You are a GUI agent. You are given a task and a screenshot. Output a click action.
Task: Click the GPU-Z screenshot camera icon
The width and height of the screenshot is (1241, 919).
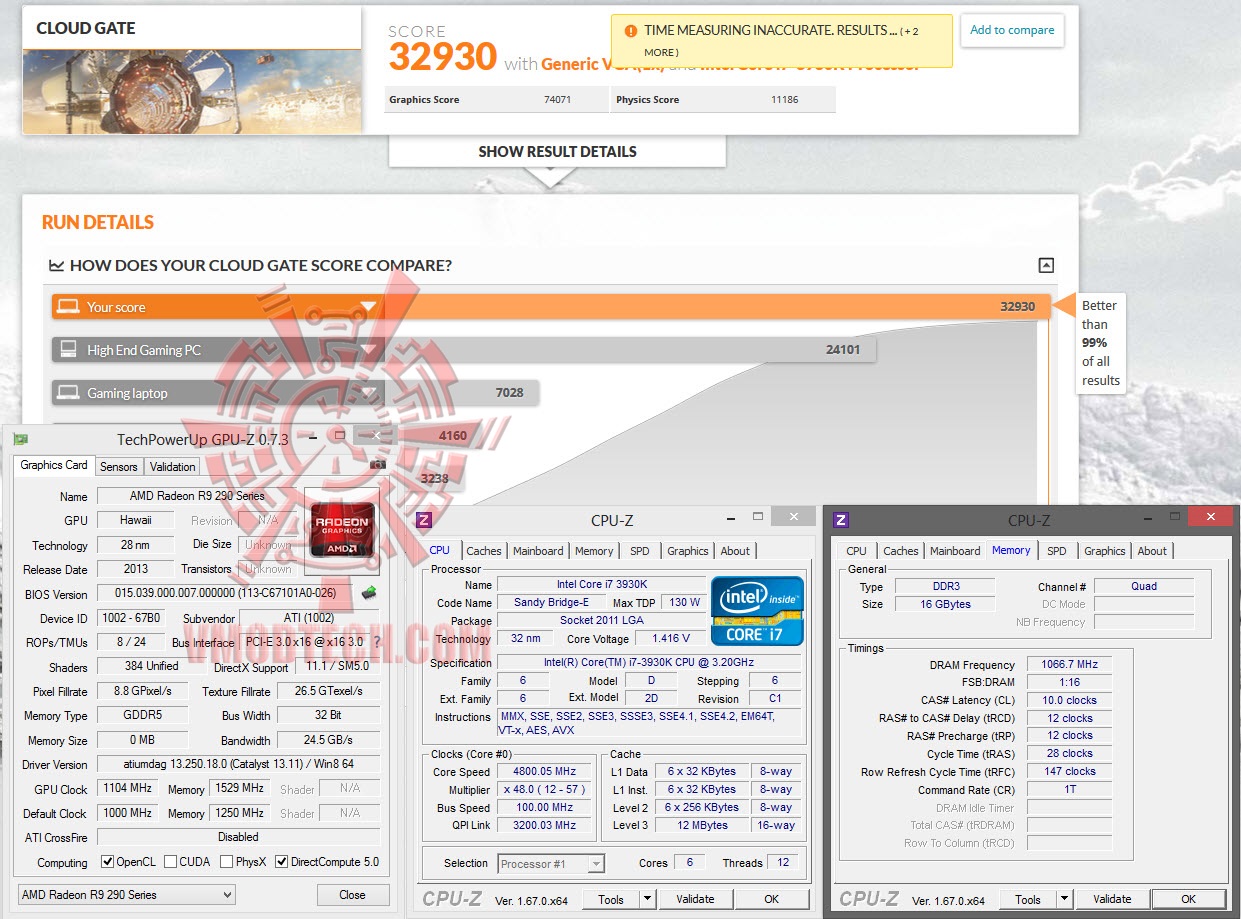(377, 464)
